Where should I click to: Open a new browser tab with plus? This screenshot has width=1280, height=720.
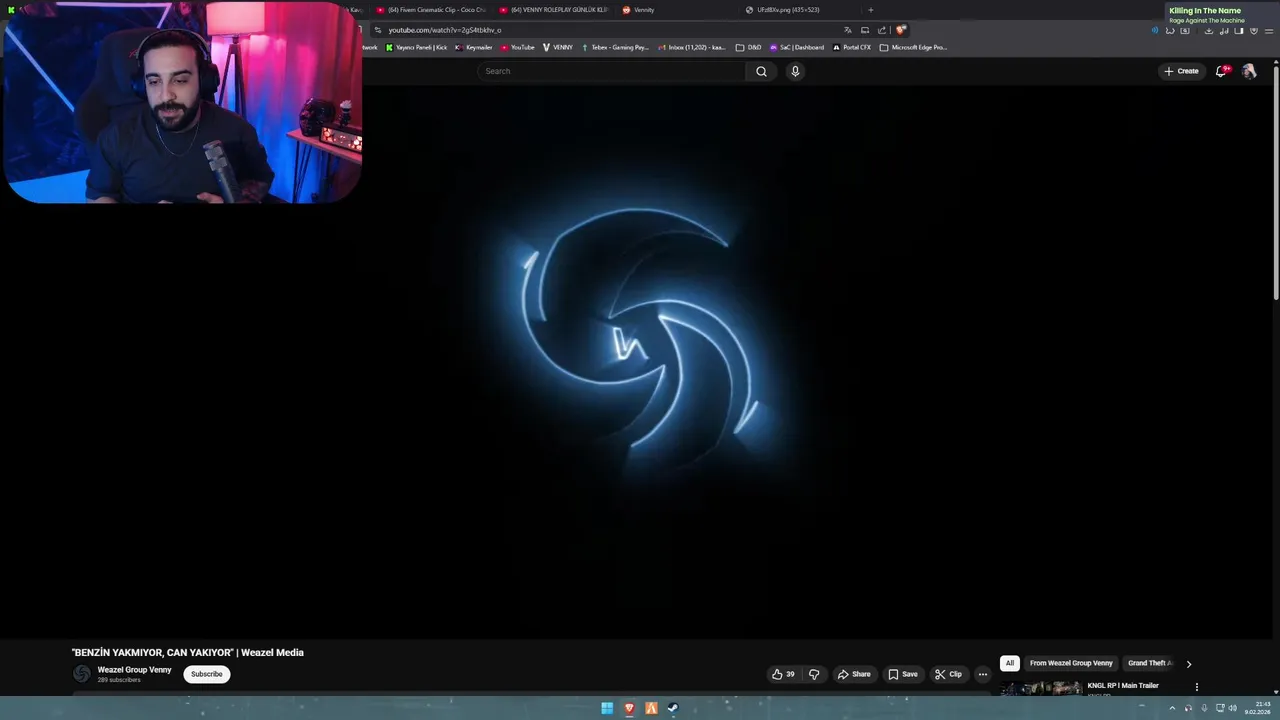click(870, 10)
